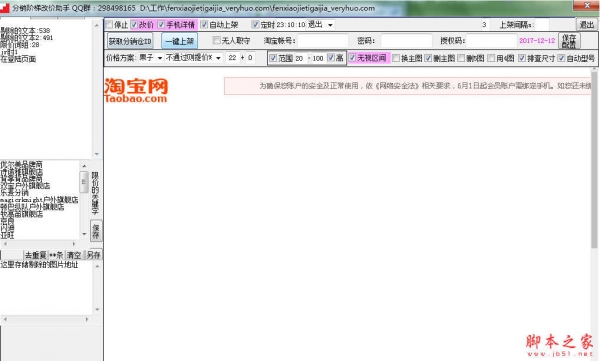Click the 另存 button

click(93, 255)
